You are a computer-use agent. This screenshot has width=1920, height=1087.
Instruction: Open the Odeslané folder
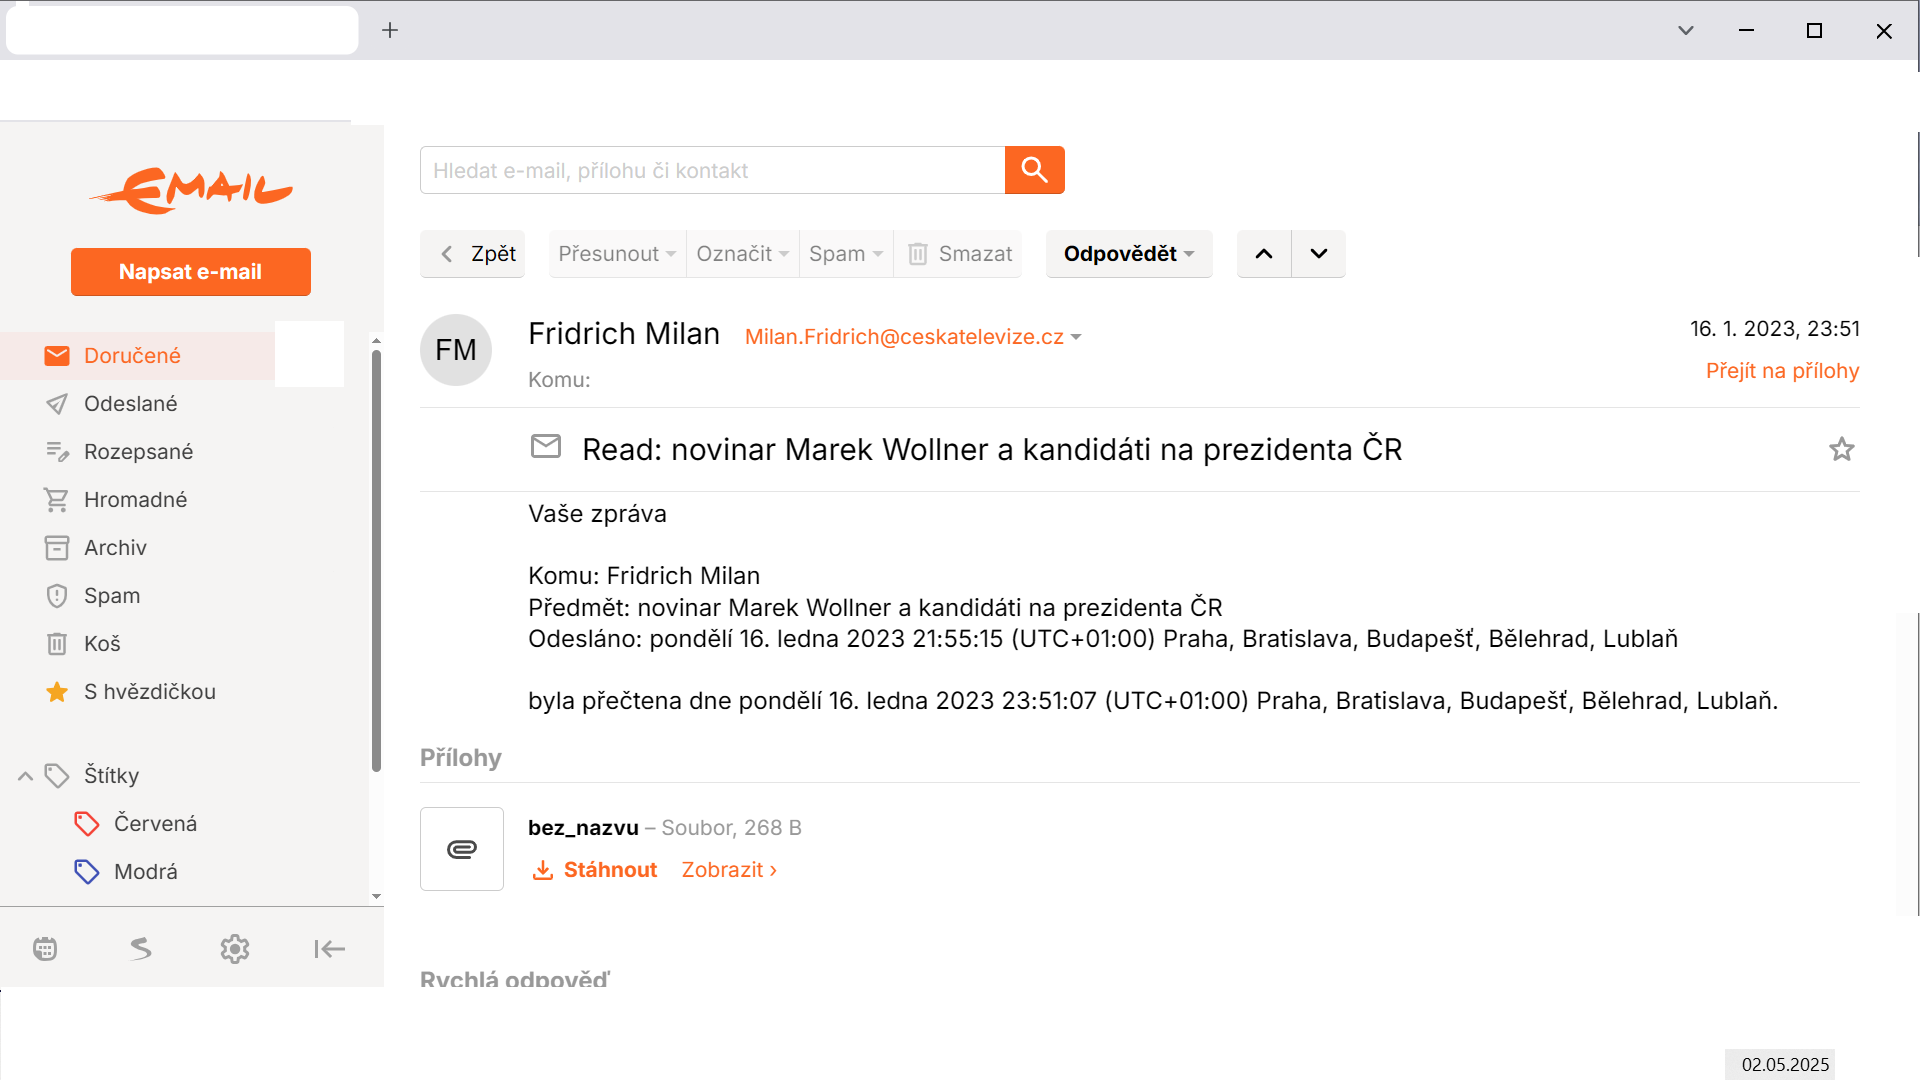(130, 404)
